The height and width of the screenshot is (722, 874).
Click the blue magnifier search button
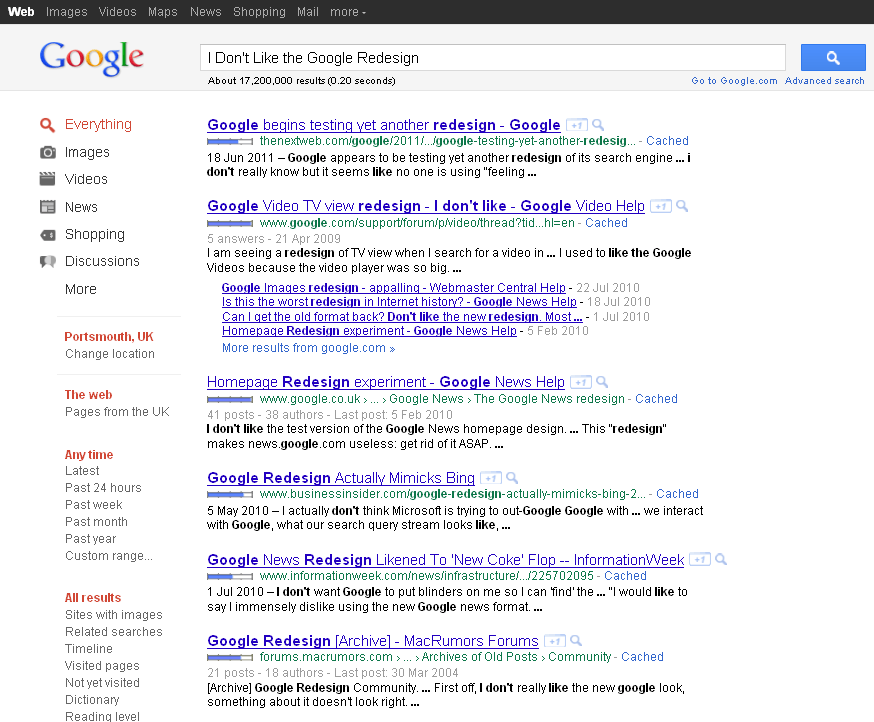tap(833, 57)
